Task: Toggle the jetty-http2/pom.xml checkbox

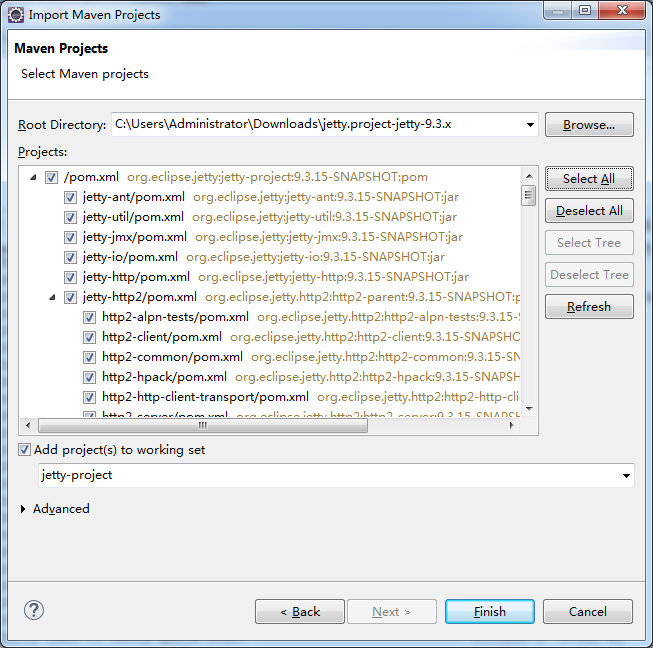Action: point(70,297)
